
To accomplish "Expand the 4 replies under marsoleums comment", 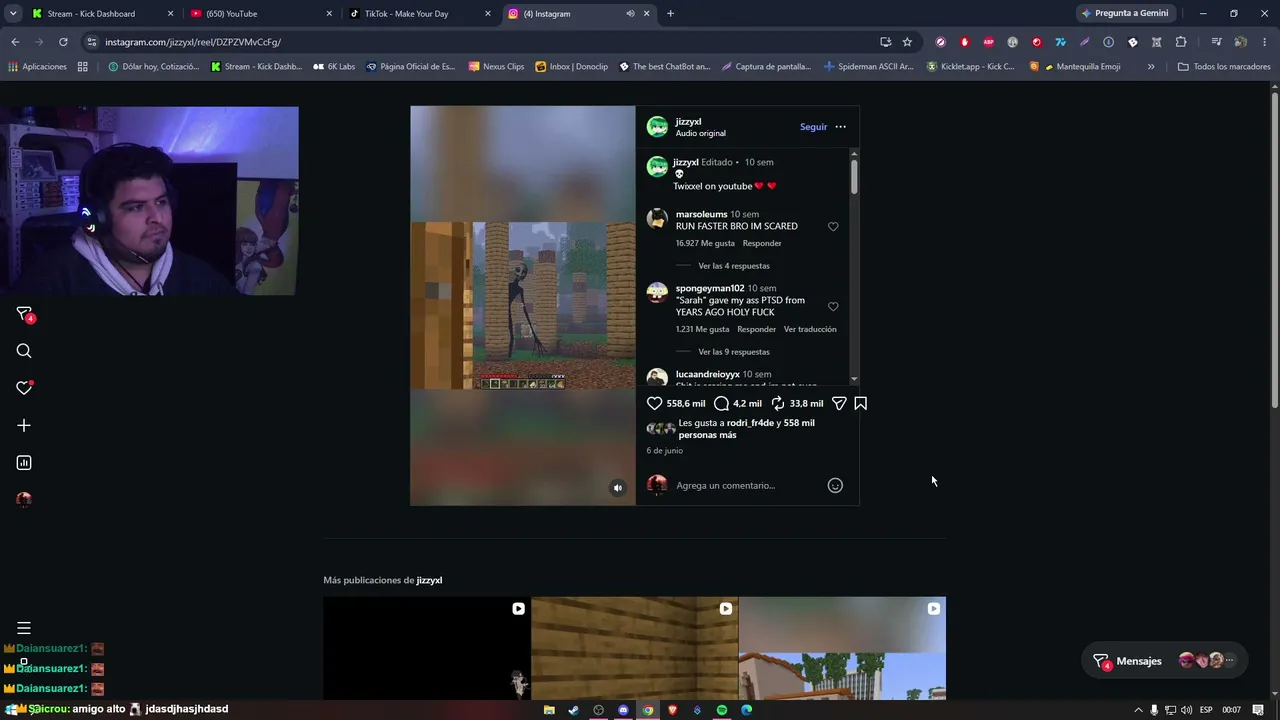I will (734, 266).
